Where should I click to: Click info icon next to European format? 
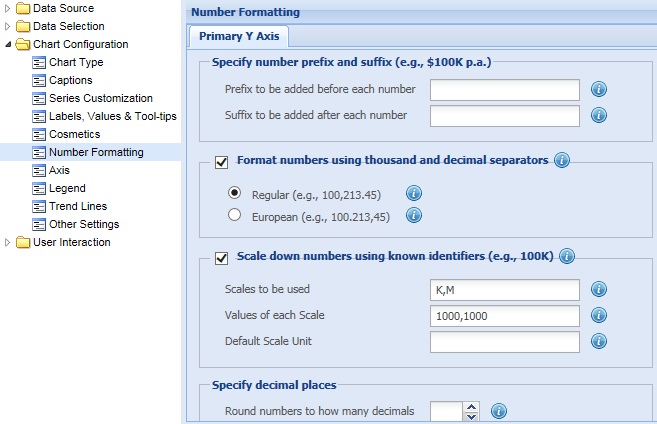pos(413,215)
